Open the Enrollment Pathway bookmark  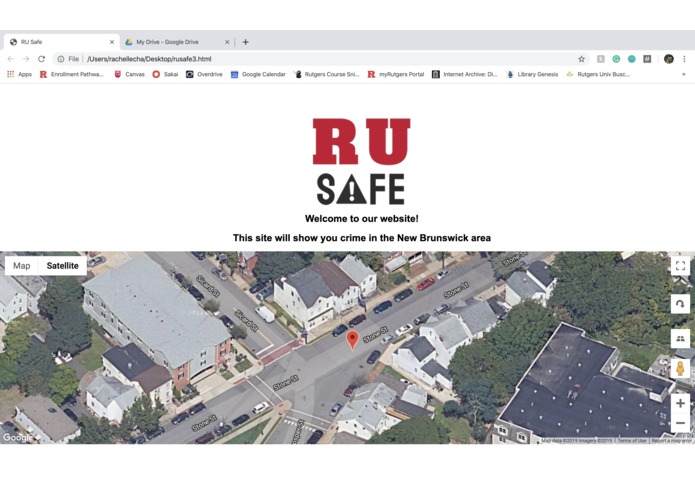72,74
